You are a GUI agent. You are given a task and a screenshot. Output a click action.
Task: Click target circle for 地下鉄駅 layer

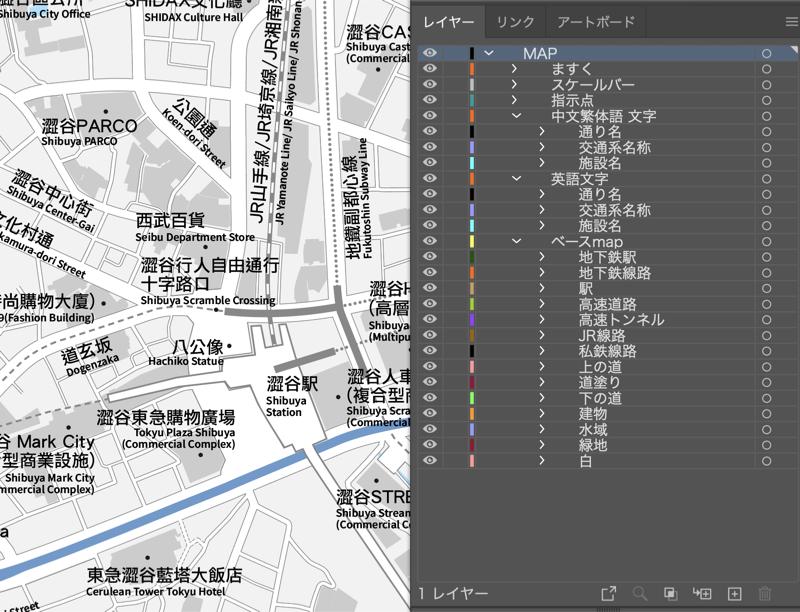(766, 257)
